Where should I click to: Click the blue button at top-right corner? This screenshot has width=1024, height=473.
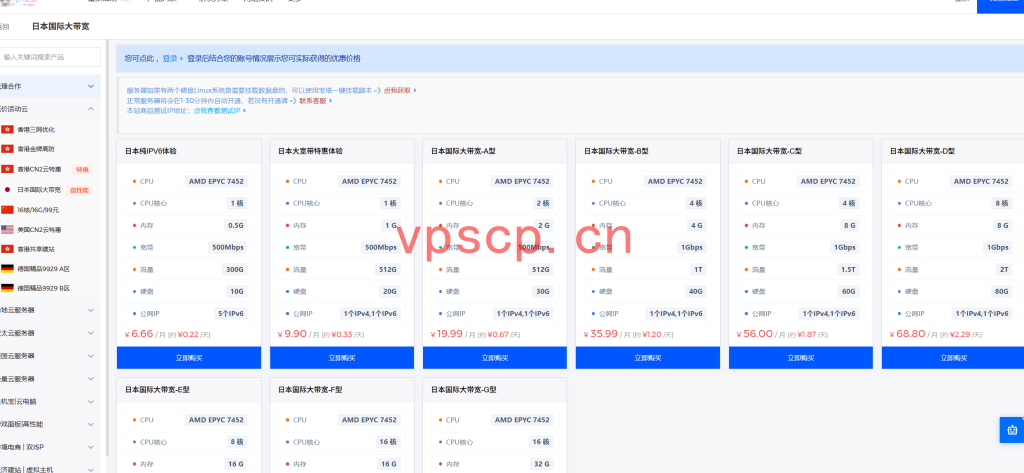[x=1000, y=5]
